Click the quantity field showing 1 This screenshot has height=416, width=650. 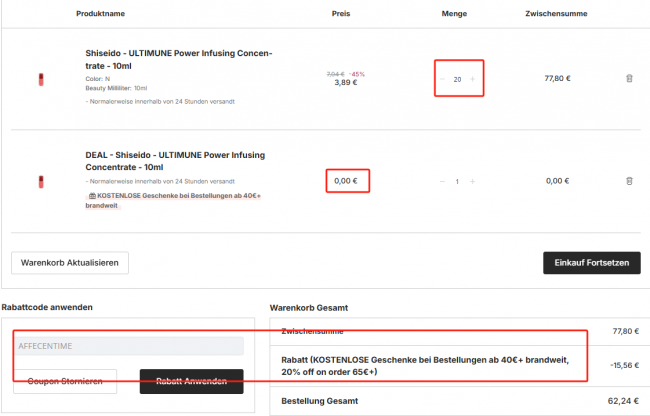coord(457,181)
